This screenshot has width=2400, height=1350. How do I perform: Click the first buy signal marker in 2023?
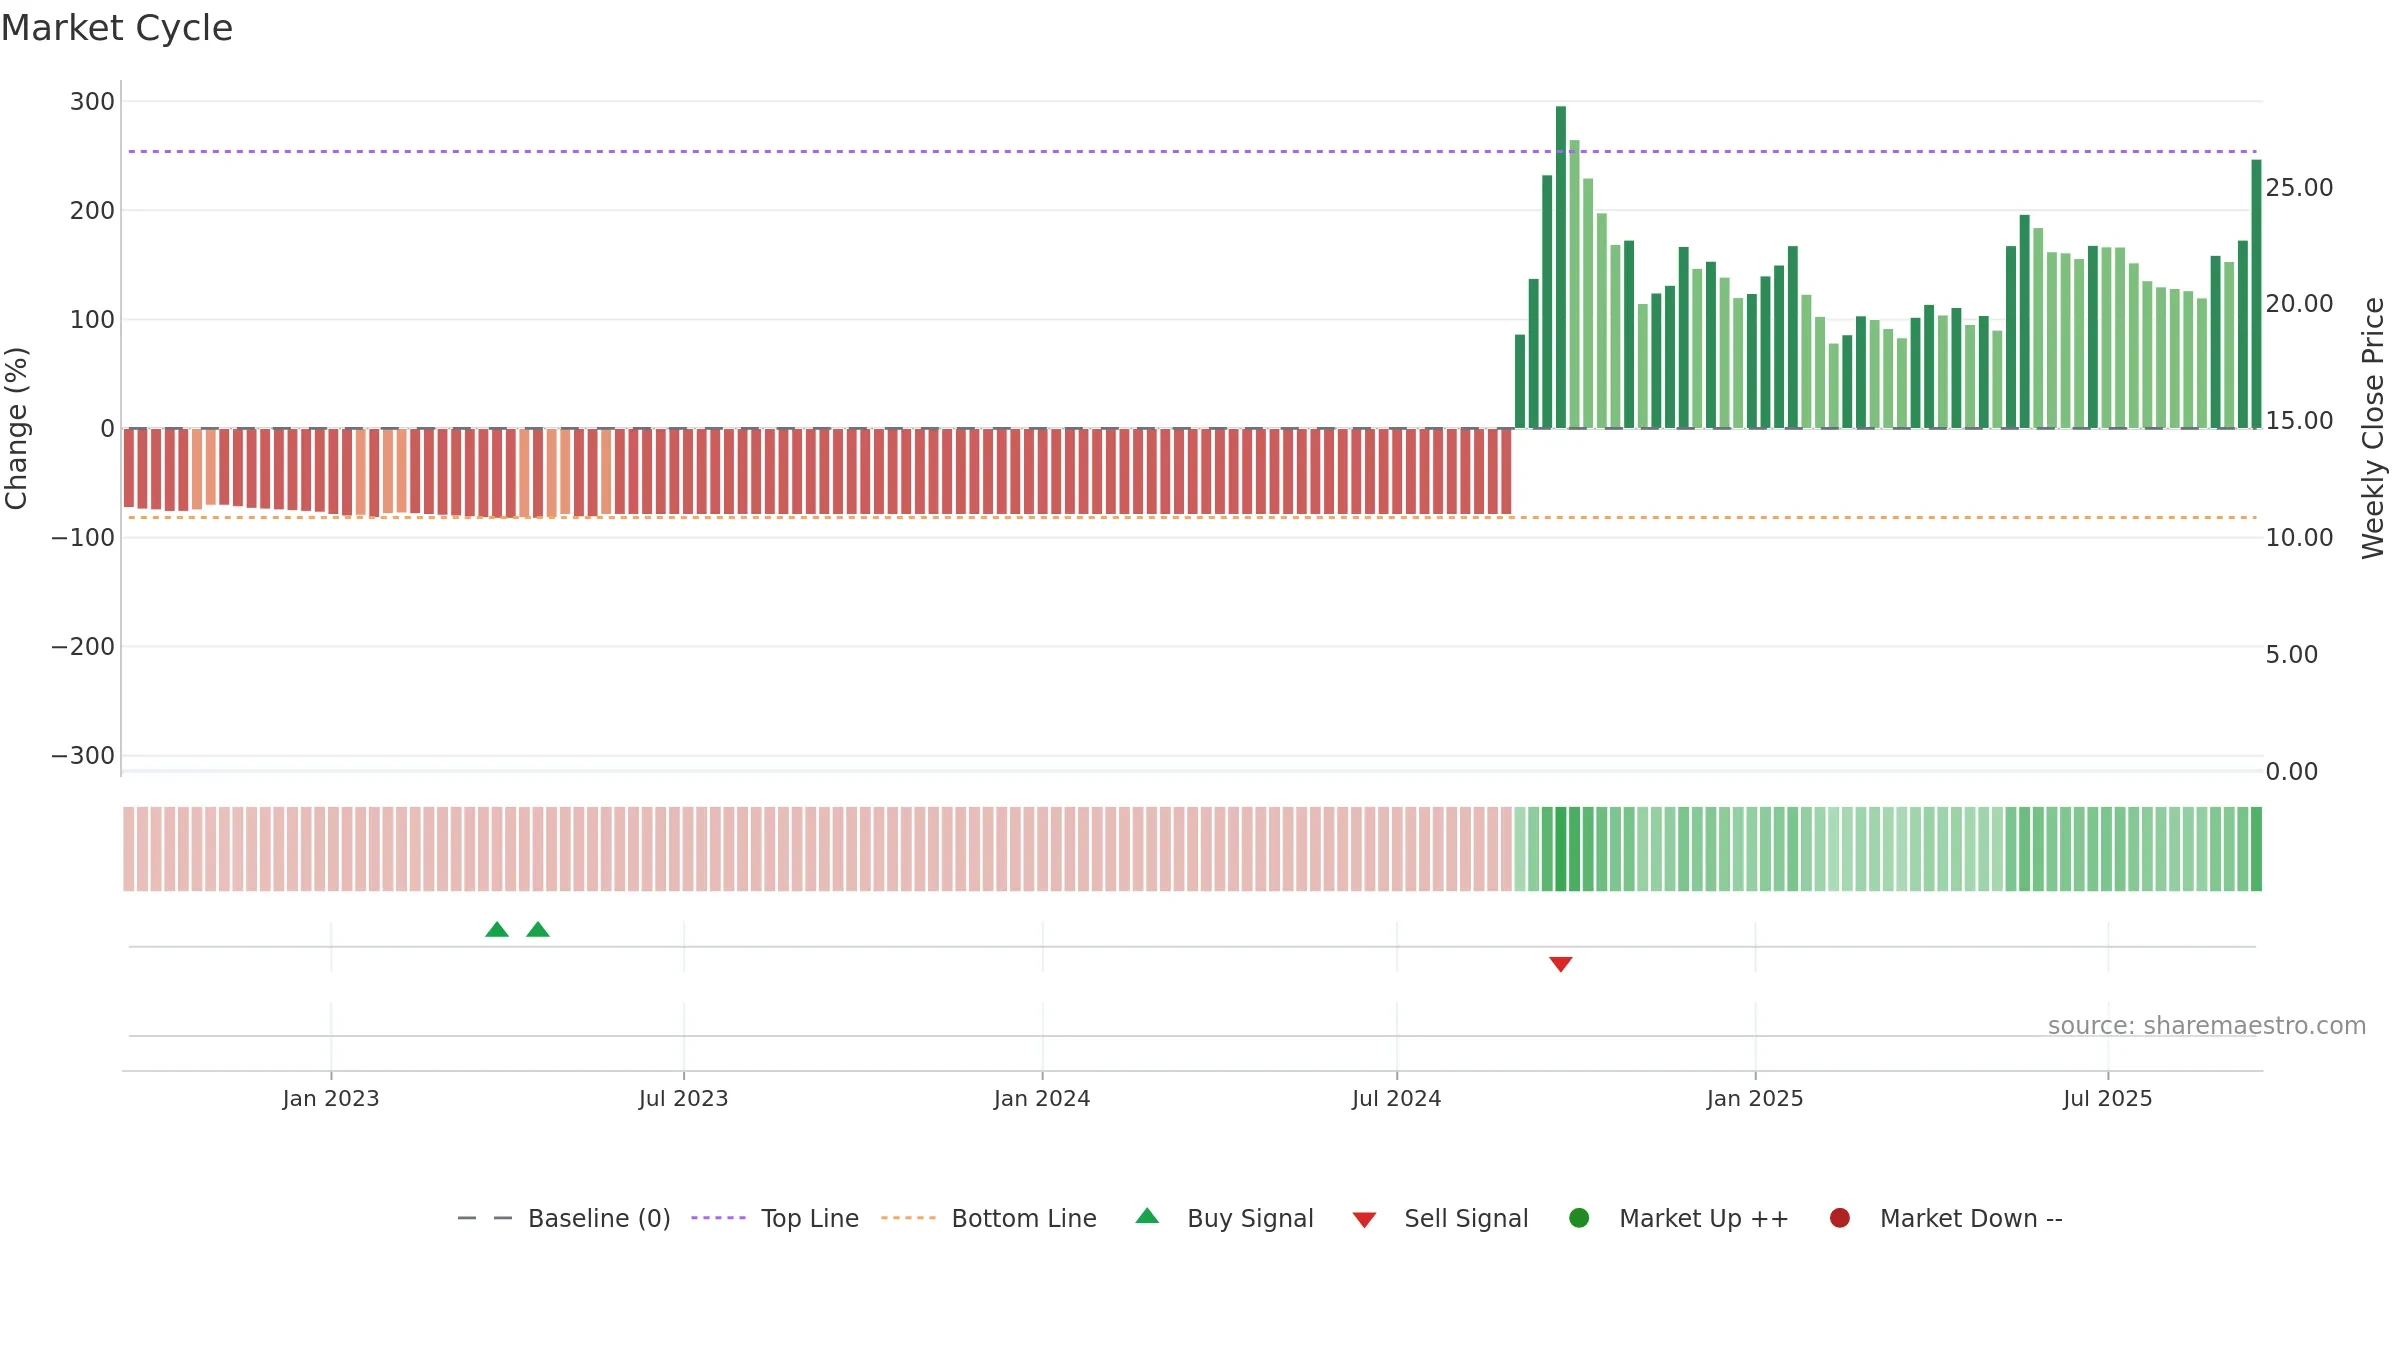pos(497,930)
